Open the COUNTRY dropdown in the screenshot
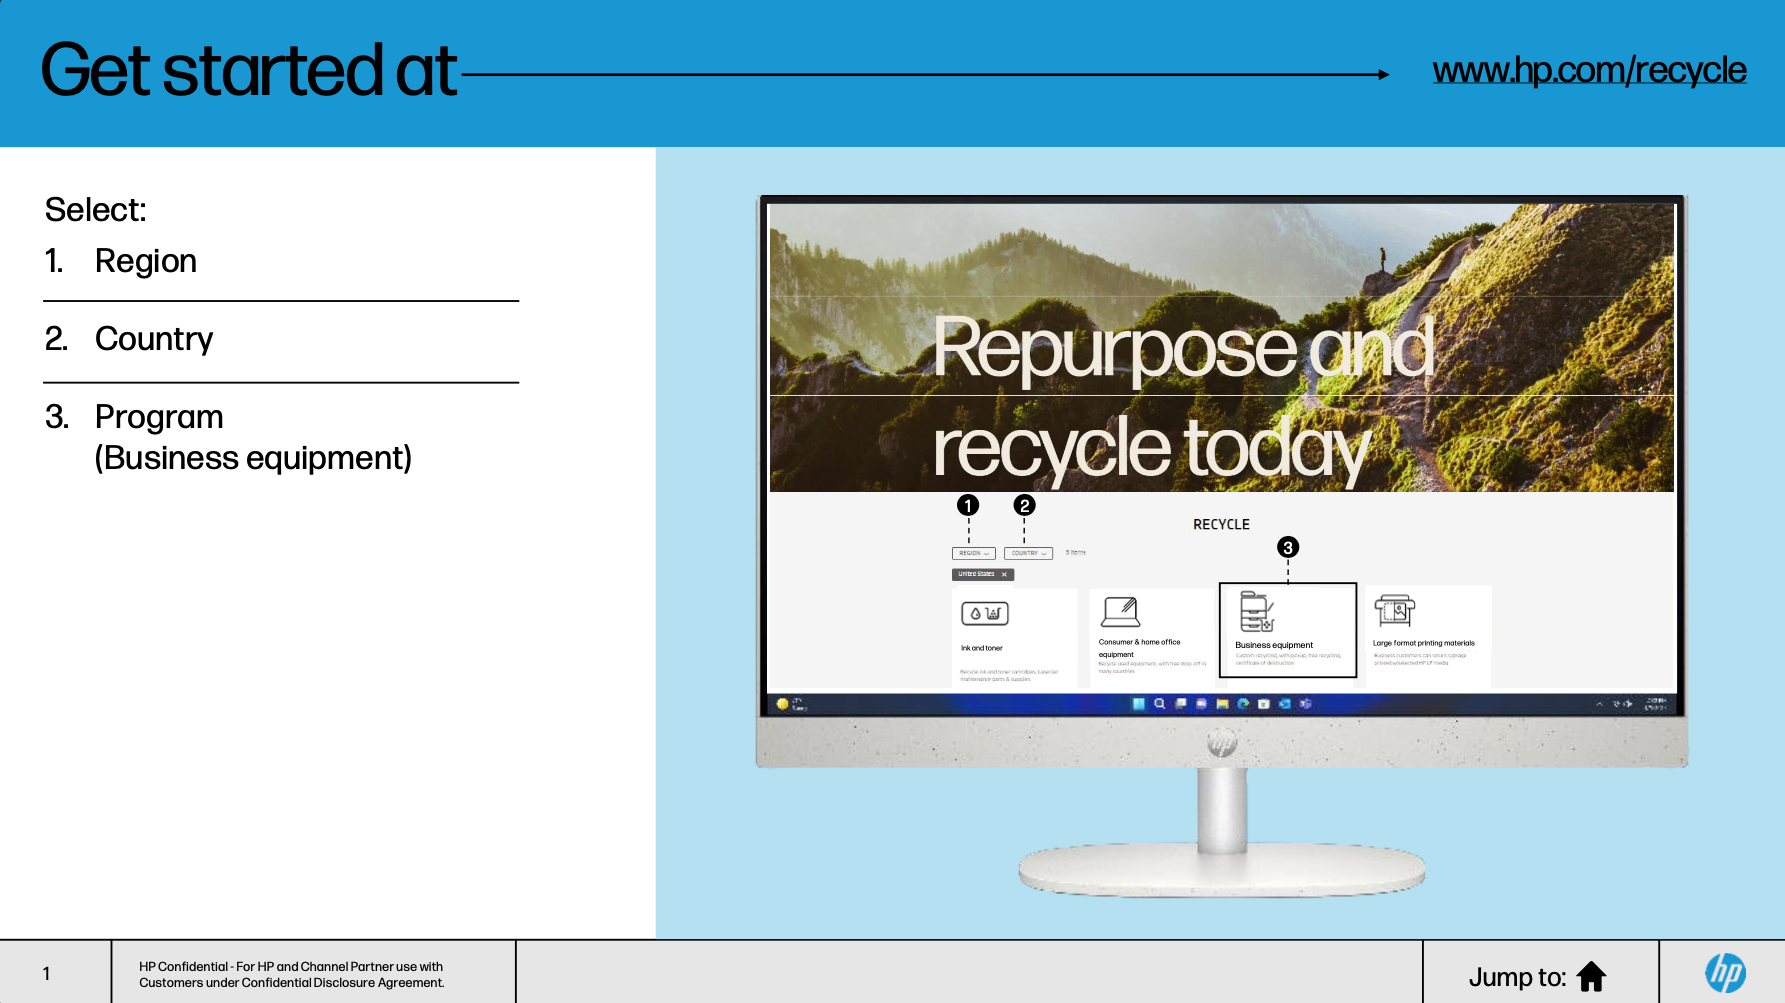 [1028, 553]
